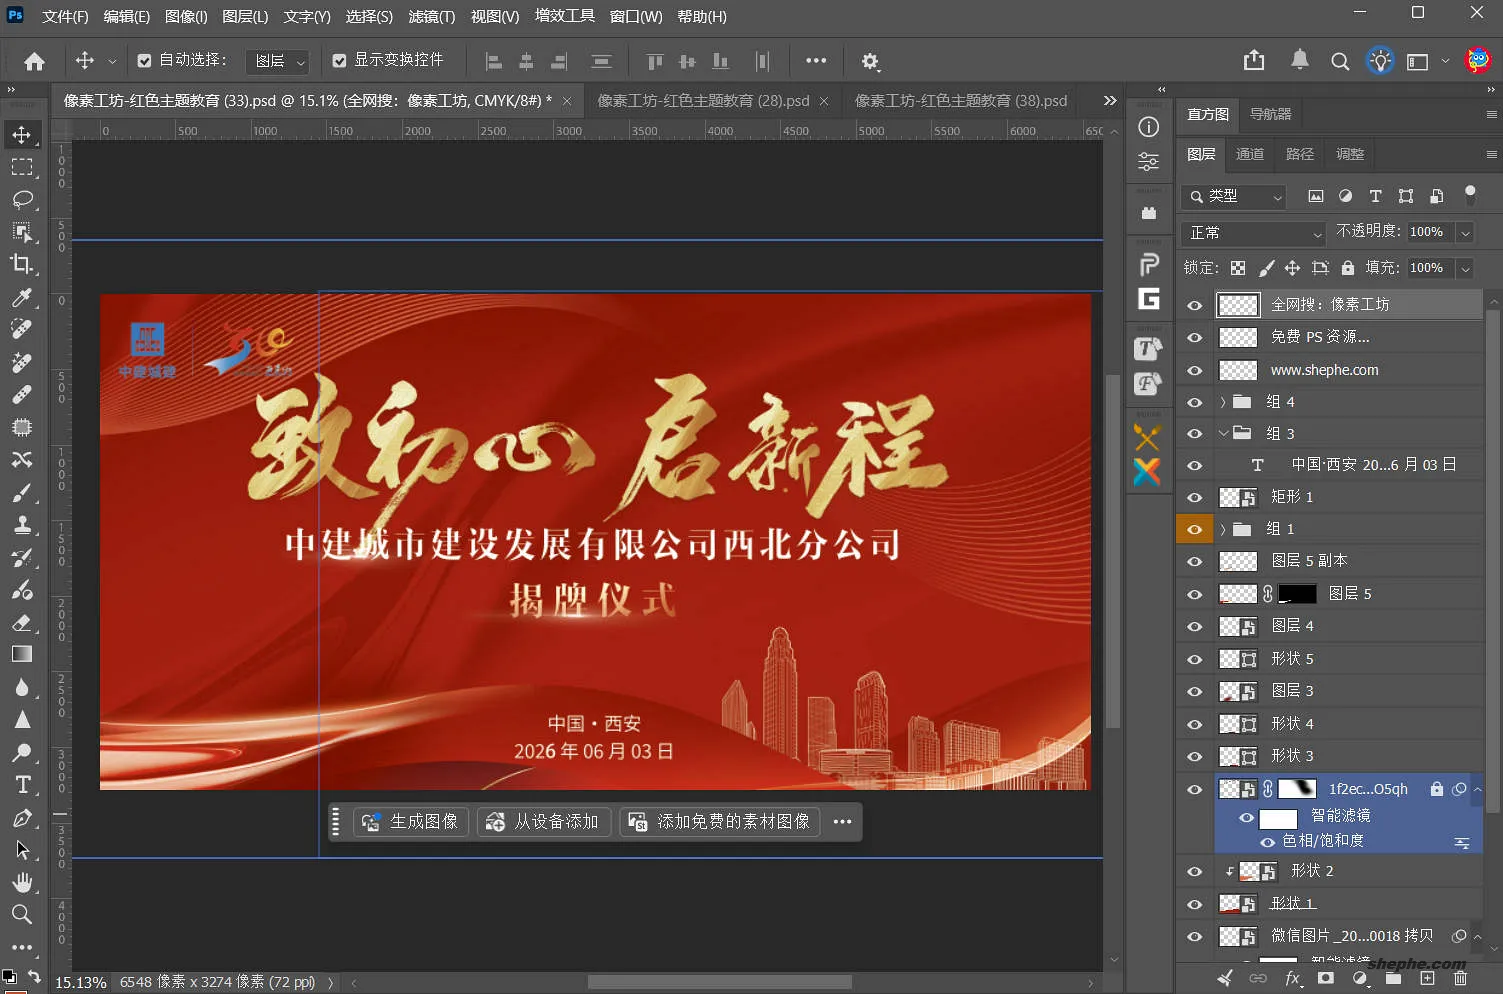1503x994 pixels.
Task: Select the Gradient tool
Action: (22, 654)
